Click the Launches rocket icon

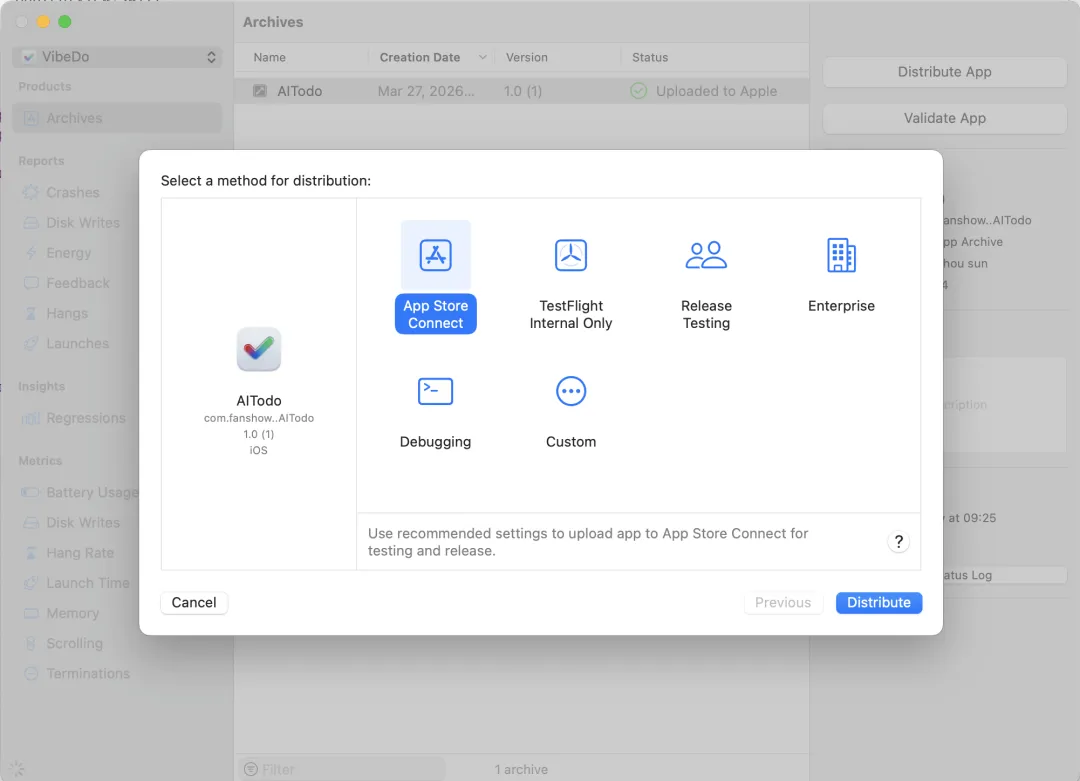[31, 343]
